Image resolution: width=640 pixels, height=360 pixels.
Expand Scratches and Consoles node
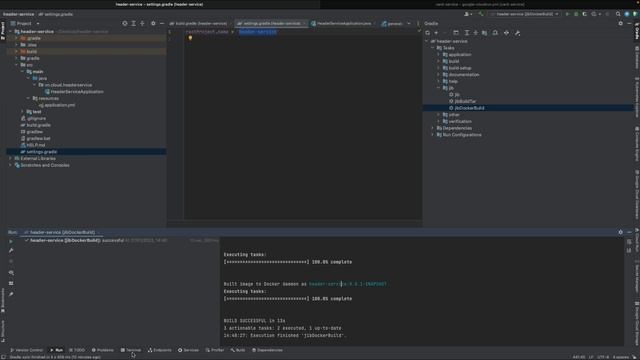click(11, 165)
